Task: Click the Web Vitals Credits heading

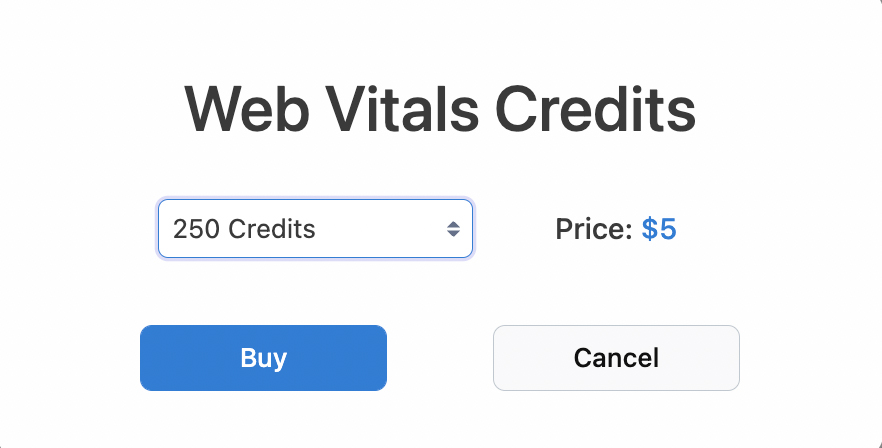Action: point(440,109)
